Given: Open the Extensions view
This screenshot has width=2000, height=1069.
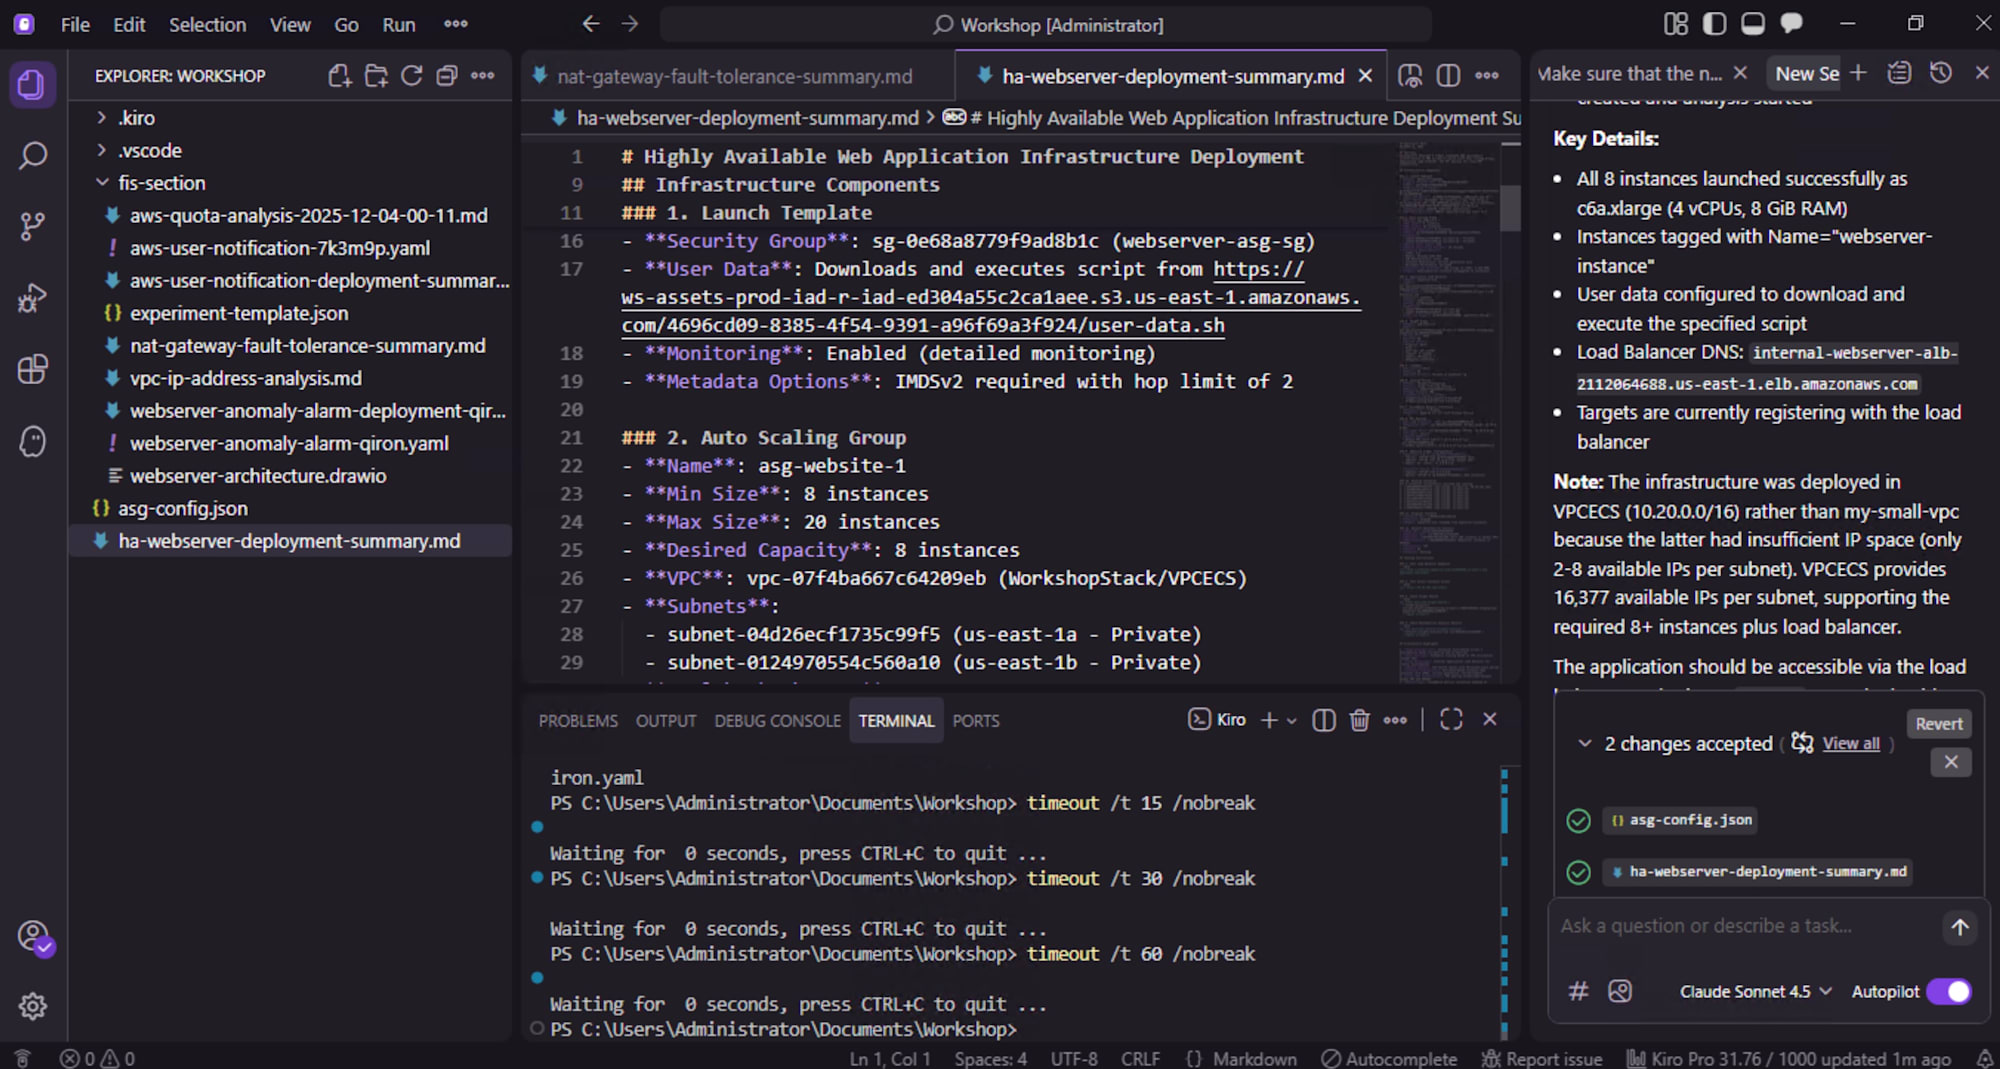Looking at the screenshot, I should [x=33, y=370].
